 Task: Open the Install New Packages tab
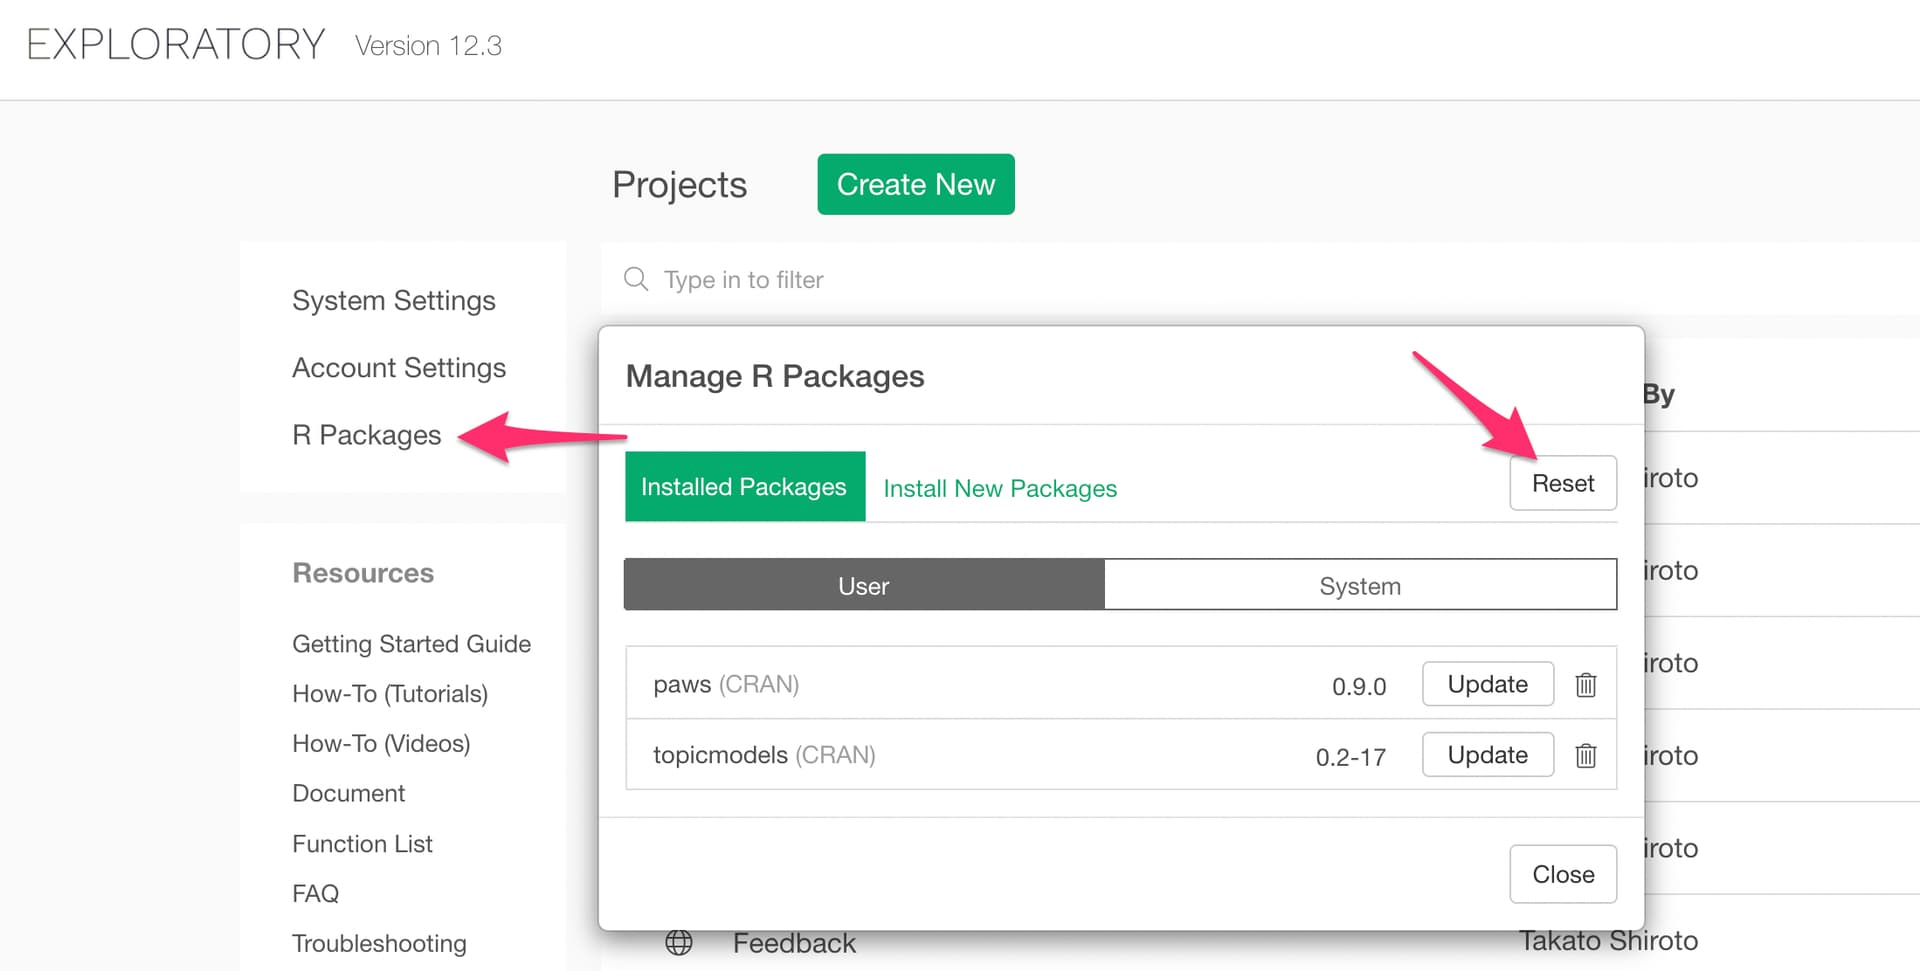(x=1000, y=488)
